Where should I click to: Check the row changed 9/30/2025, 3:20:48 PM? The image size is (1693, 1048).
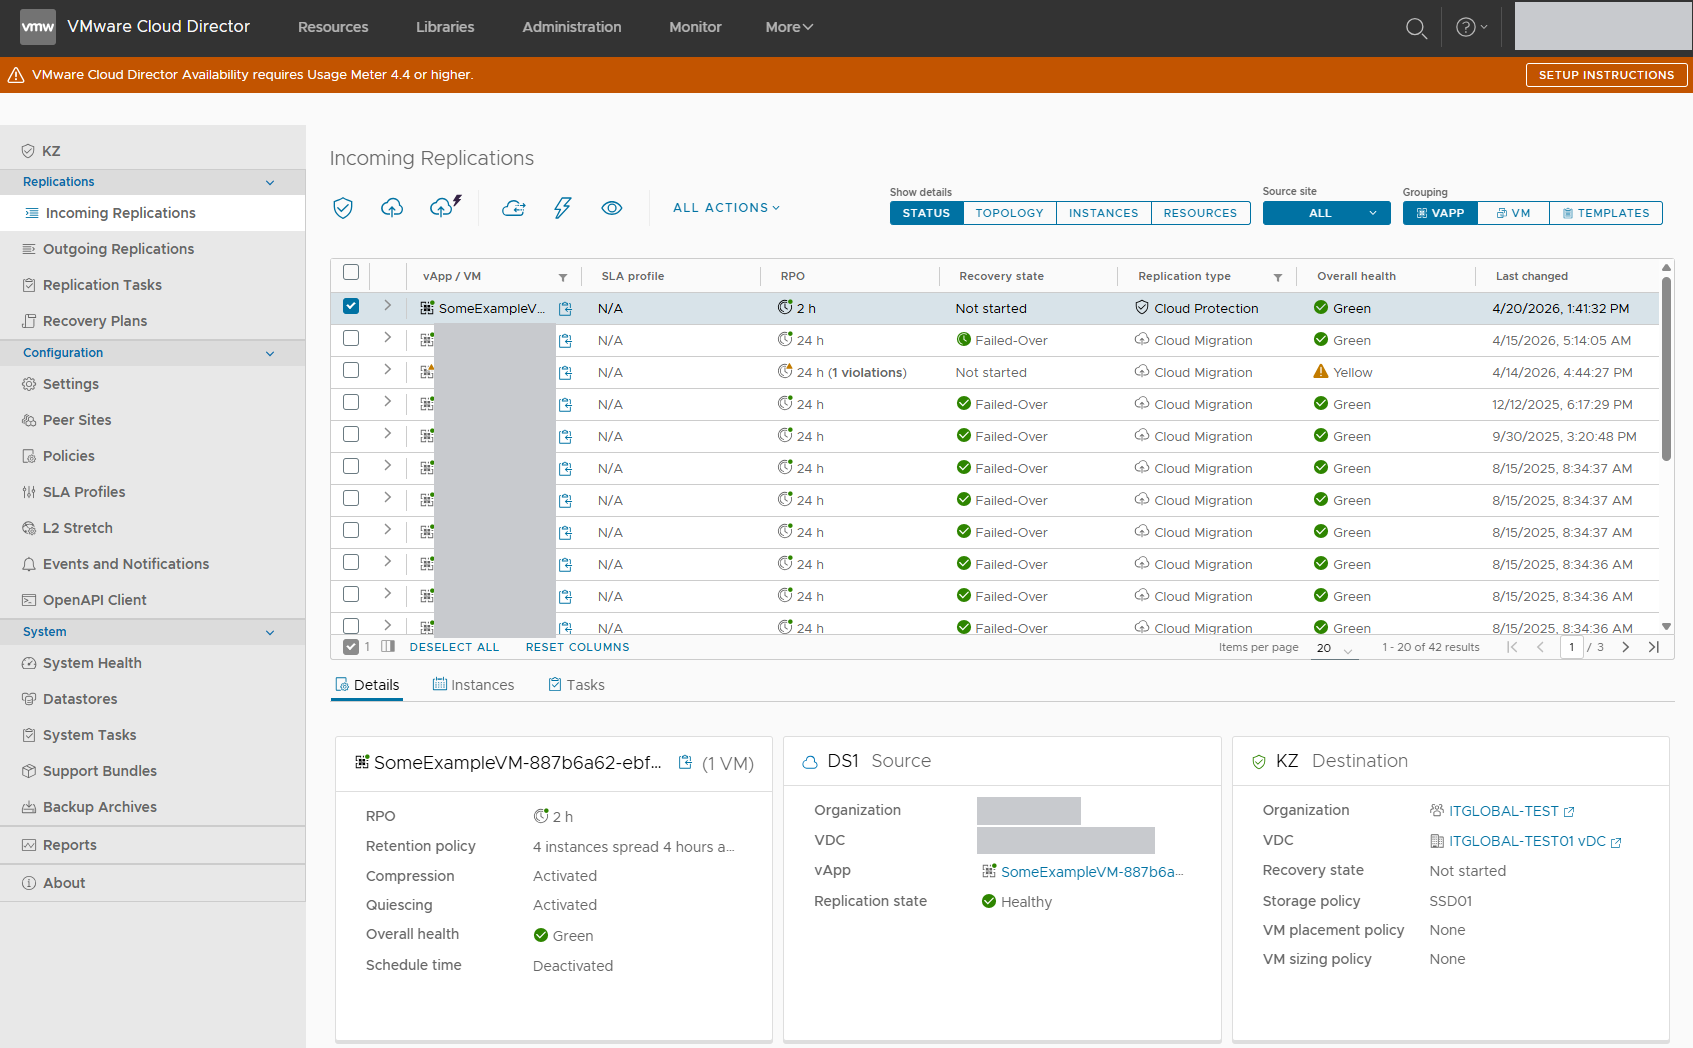pyautogui.click(x=351, y=434)
